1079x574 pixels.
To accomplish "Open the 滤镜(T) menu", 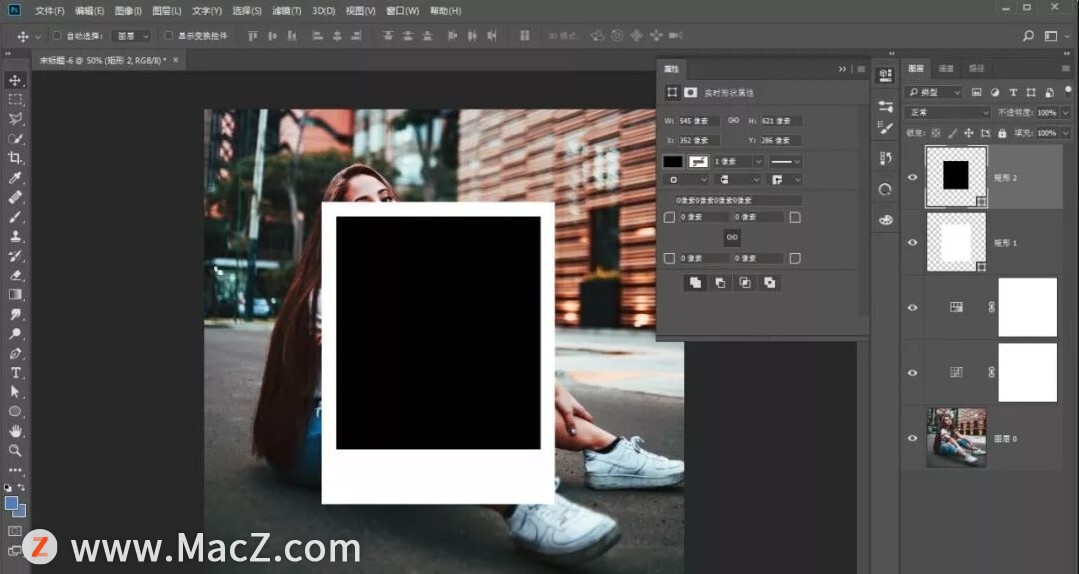I will [x=286, y=11].
